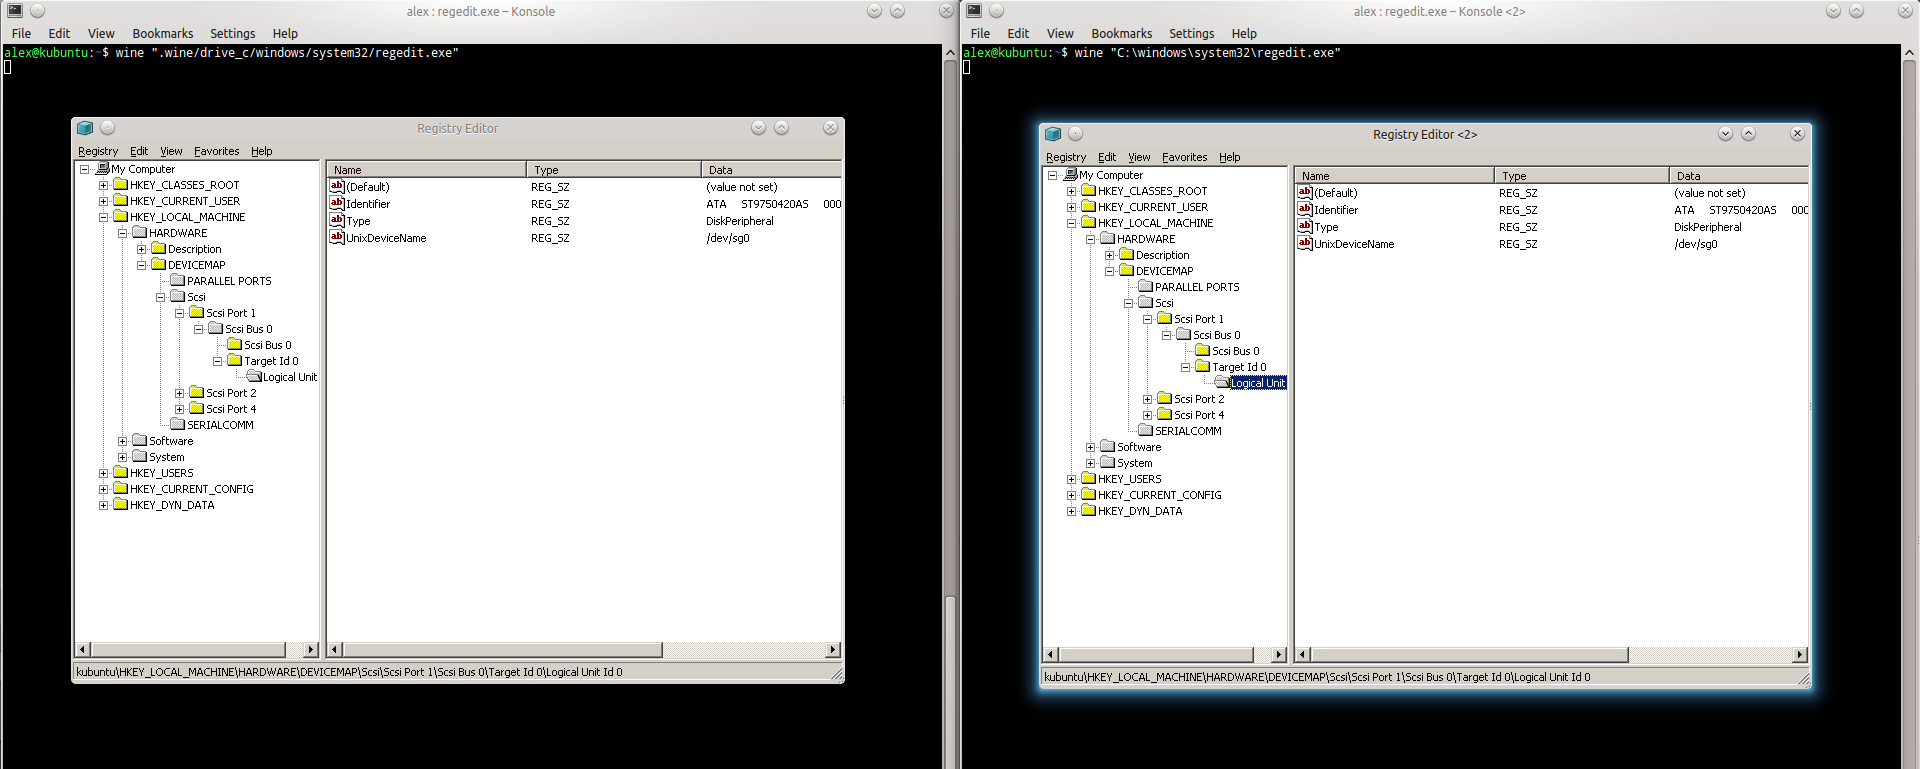Open the Registry Editor window menu cube icon
1920x769 pixels.
85,128
